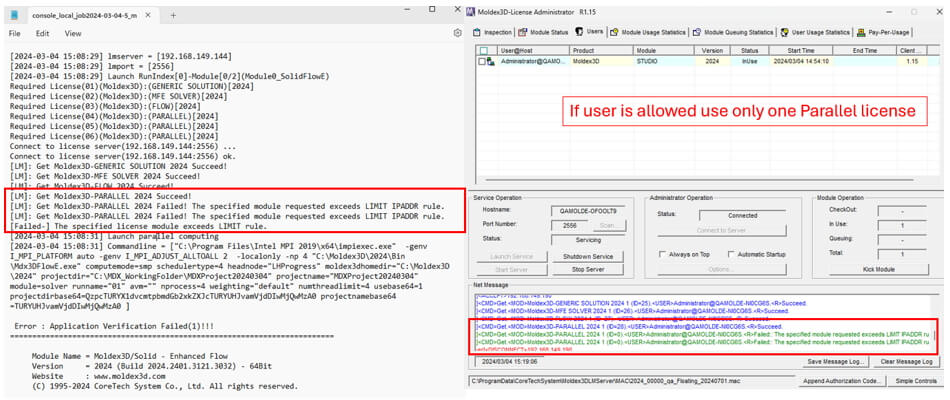Sort users by End Time column header
The image size is (950, 400).
(x=865, y=51)
